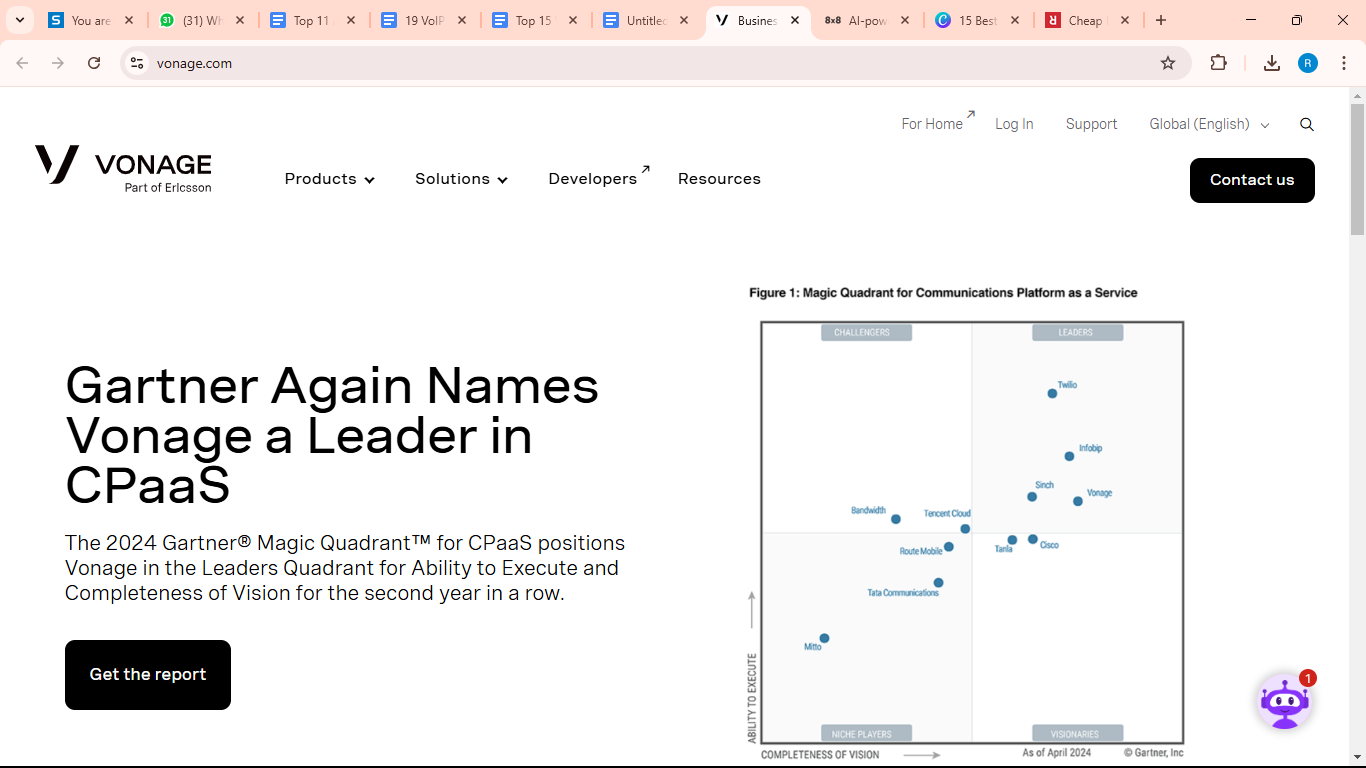
Task: Click the scrollbar up arrow
Action: (1357, 96)
